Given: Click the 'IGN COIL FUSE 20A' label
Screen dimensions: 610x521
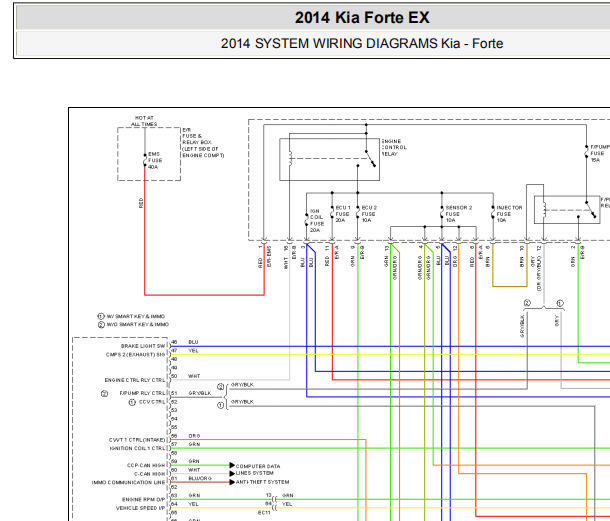Looking at the screenshot, I should [x=317, y=221].
